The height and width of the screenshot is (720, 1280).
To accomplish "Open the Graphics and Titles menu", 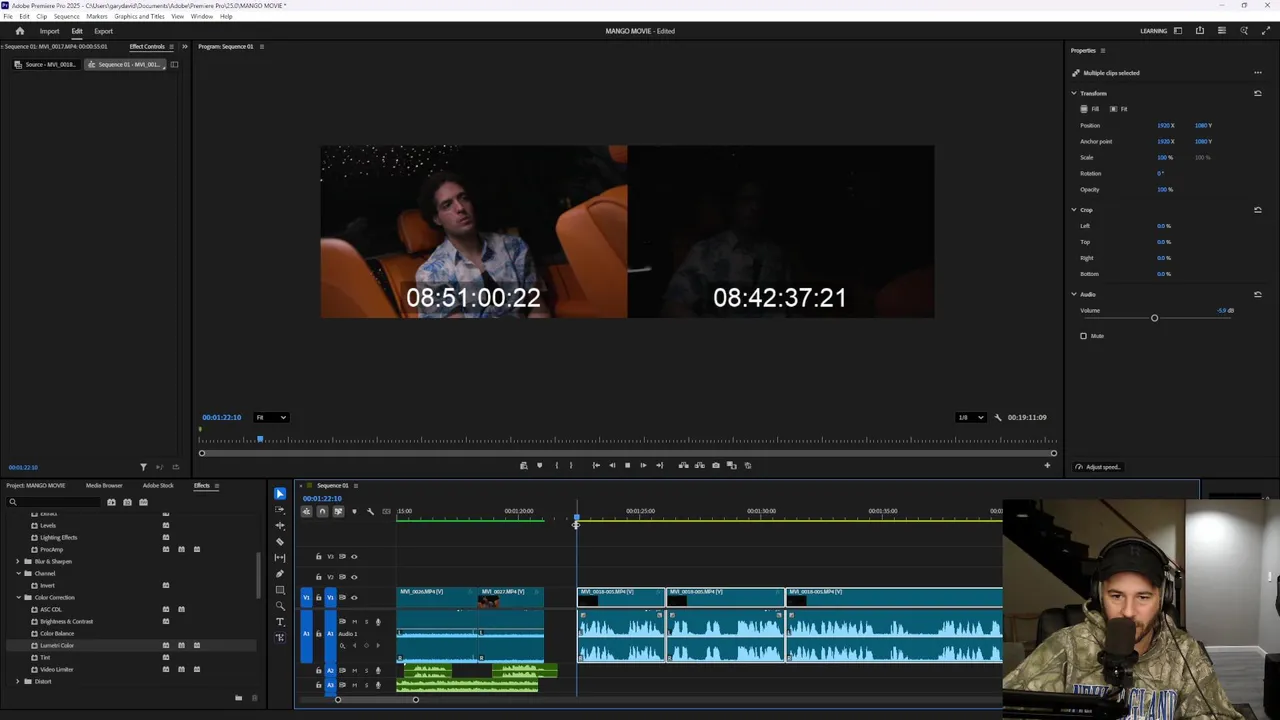I will [140, 16].
